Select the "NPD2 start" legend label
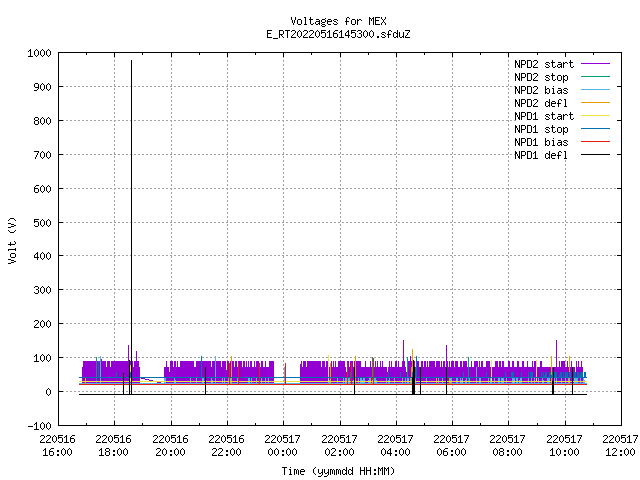The width and height of the screenshot is (640, 480). point(544,64)
